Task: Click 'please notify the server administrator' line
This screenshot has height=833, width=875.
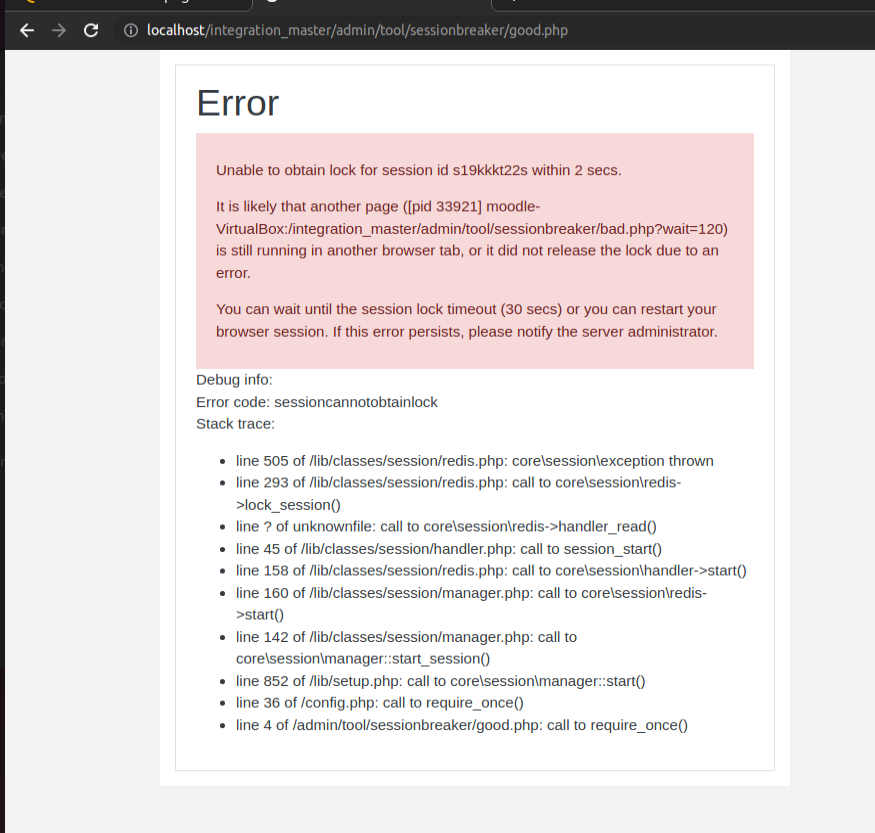Action: pos(467,331)
